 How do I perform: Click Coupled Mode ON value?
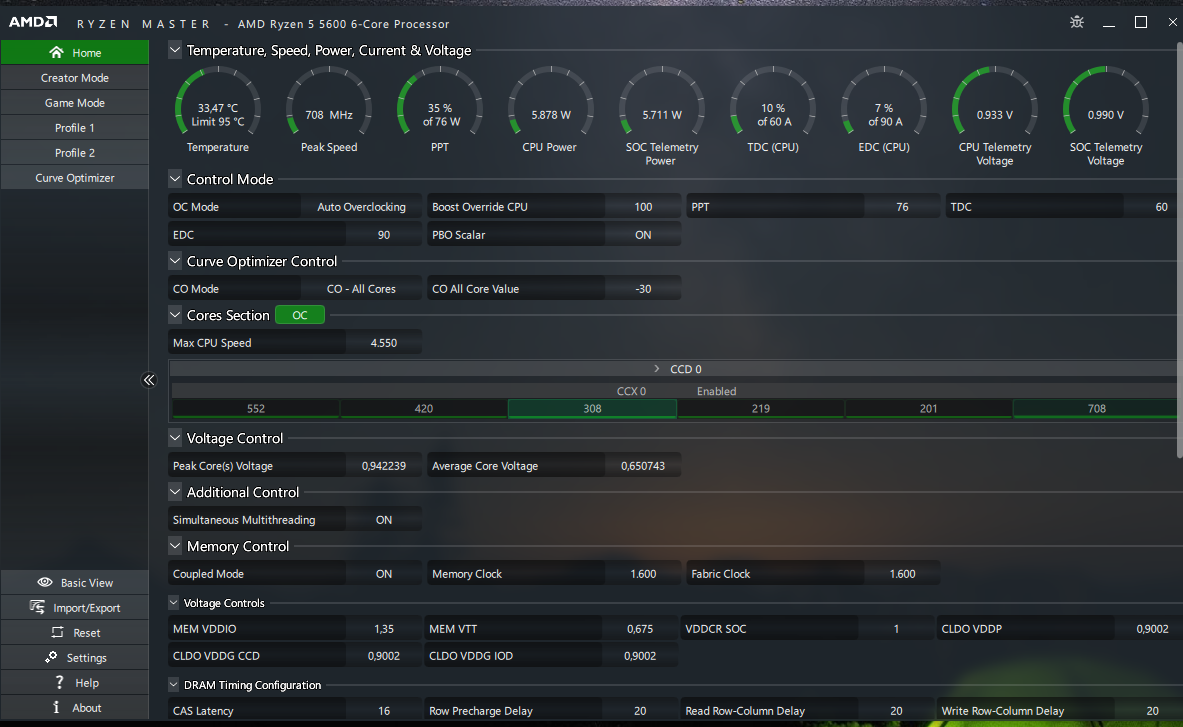(x=384, y=574)
